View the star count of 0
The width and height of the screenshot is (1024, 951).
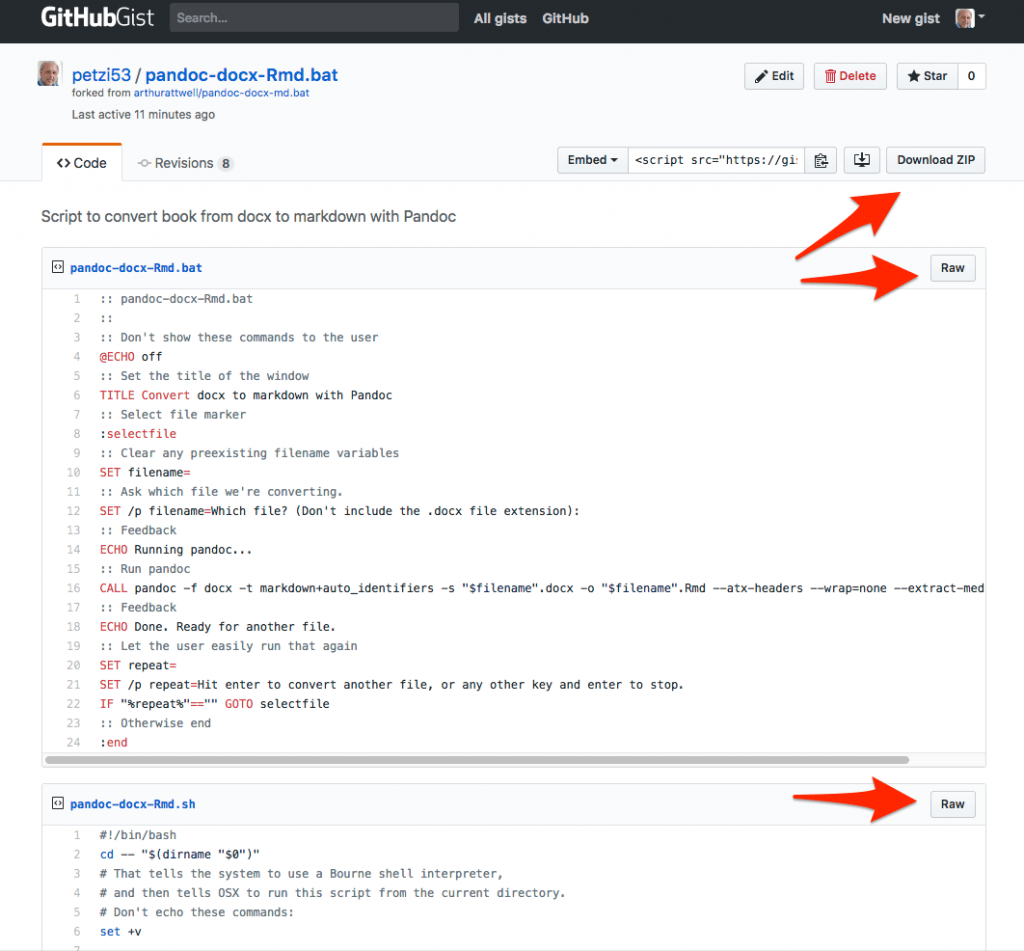point(971,76)
